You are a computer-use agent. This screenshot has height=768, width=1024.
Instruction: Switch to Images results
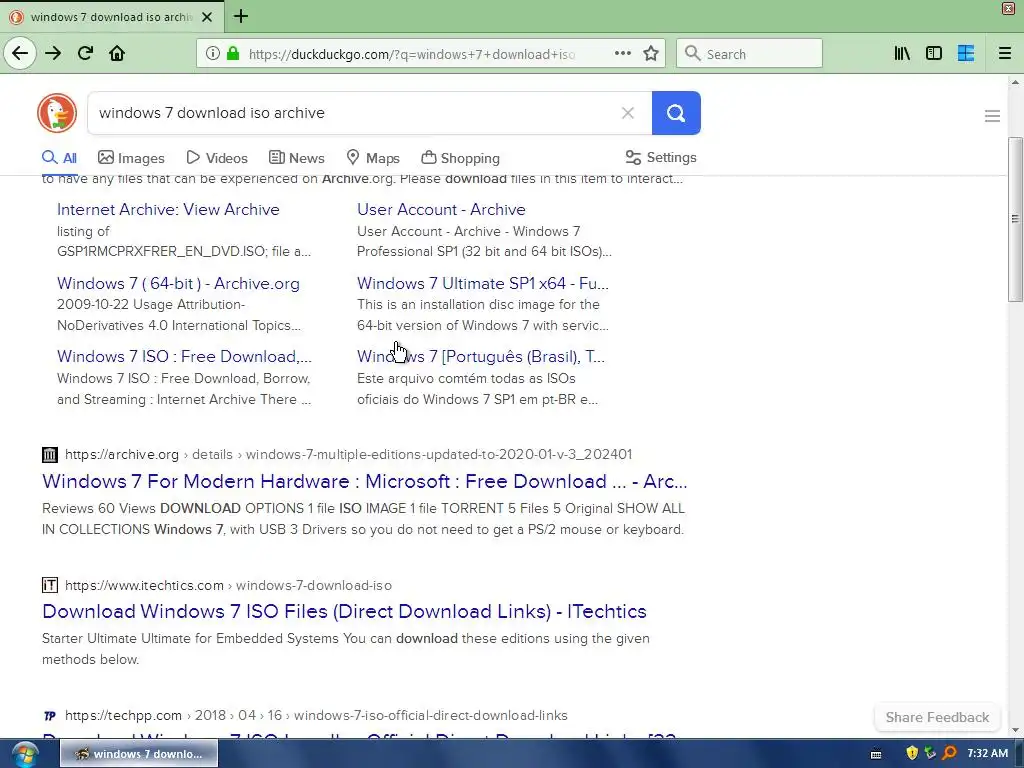(x=131, y=158)
